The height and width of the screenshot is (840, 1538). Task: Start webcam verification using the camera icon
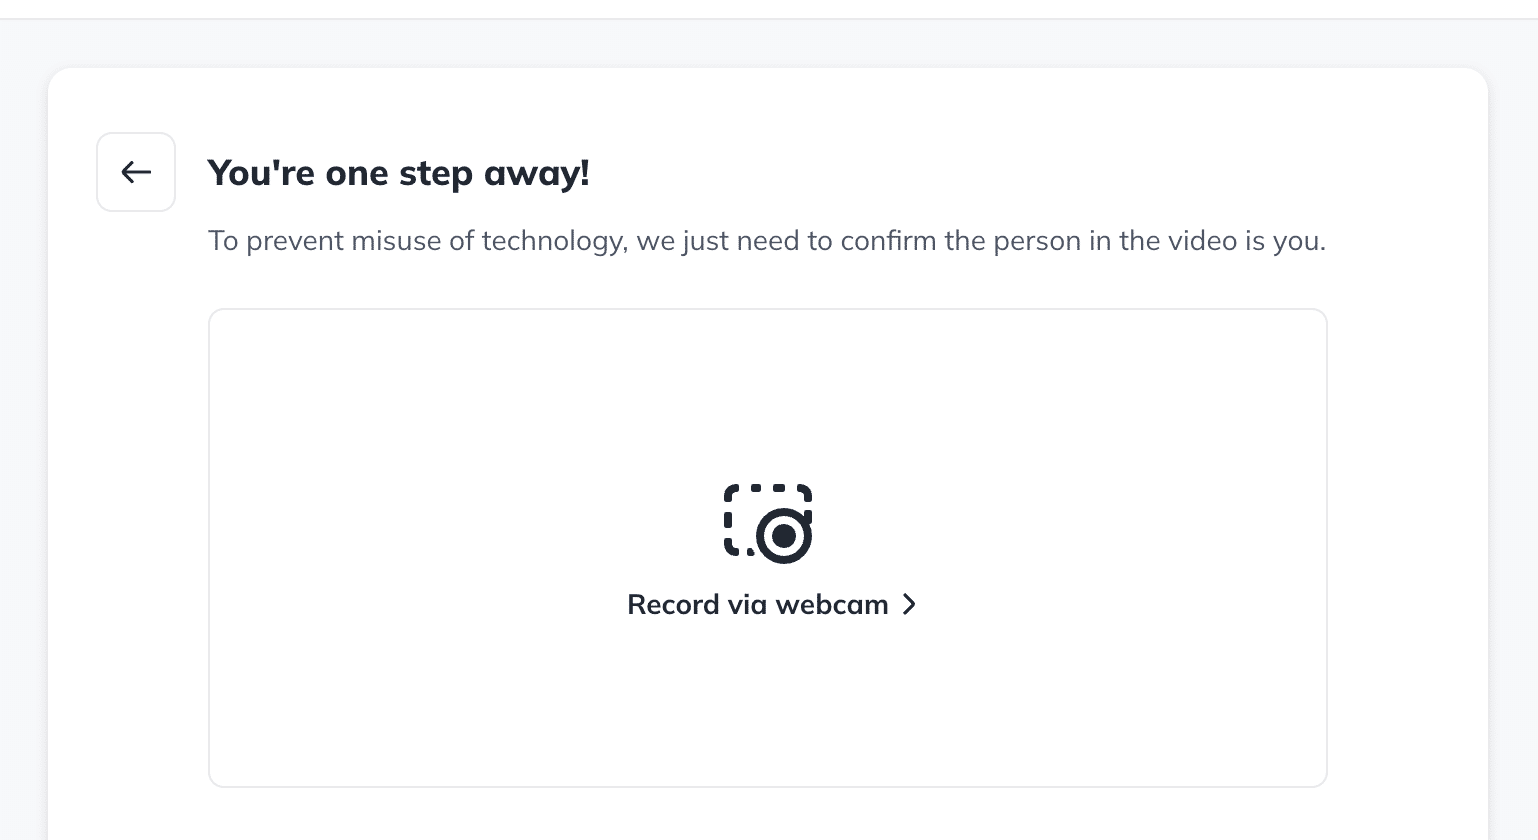pos(768,523)
